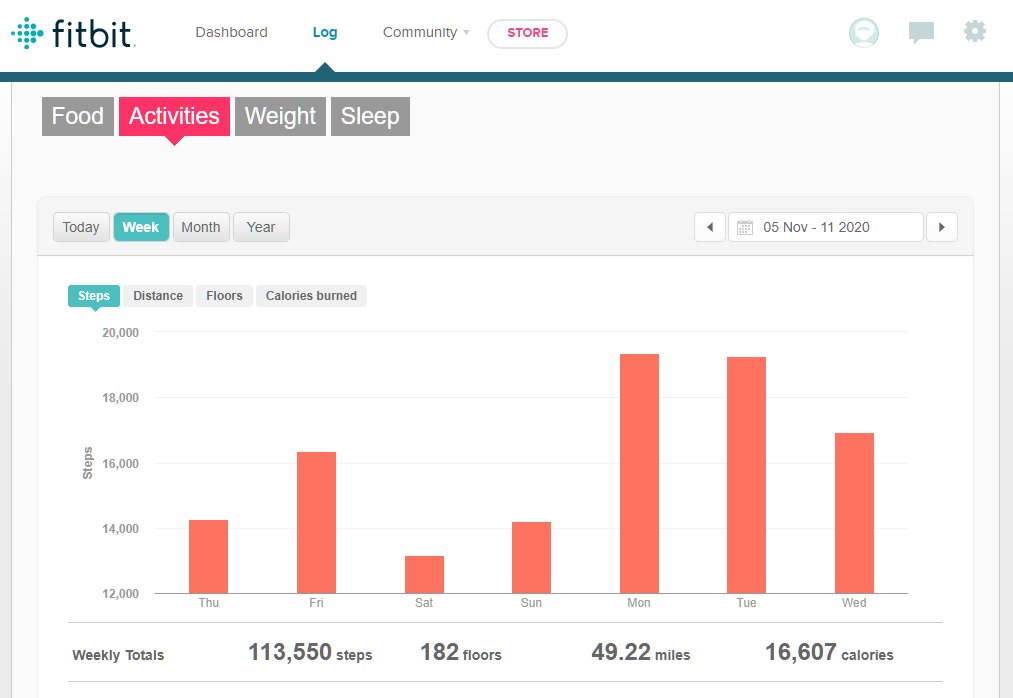The image size is (1013, 698).
Task: Open the Store button
Action: pyautogui.click(x=527, y=33)
